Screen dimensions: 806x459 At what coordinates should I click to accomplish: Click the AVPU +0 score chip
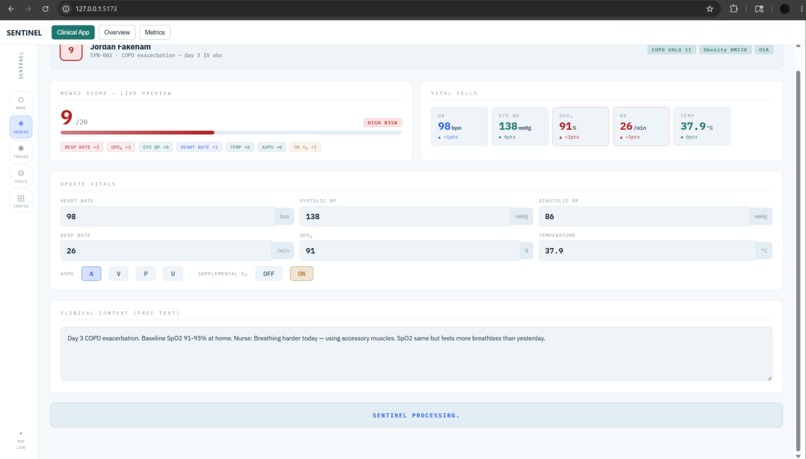coord(272,147)
